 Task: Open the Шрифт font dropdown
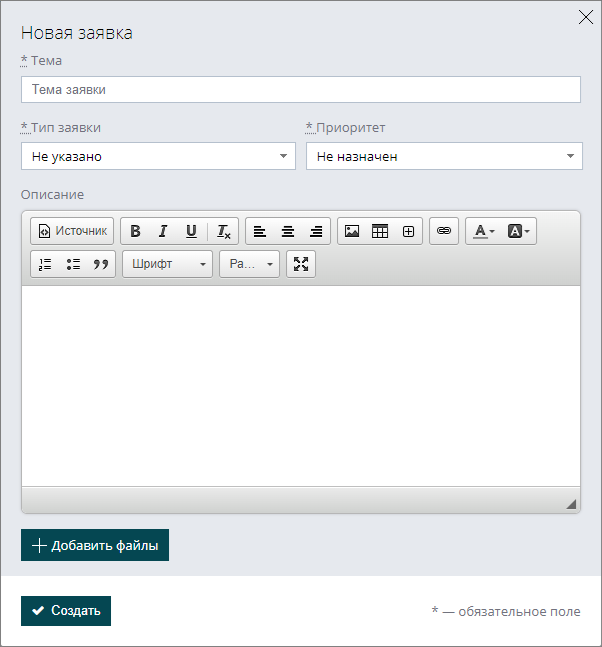pyautogui.click(x=168, y=264)
